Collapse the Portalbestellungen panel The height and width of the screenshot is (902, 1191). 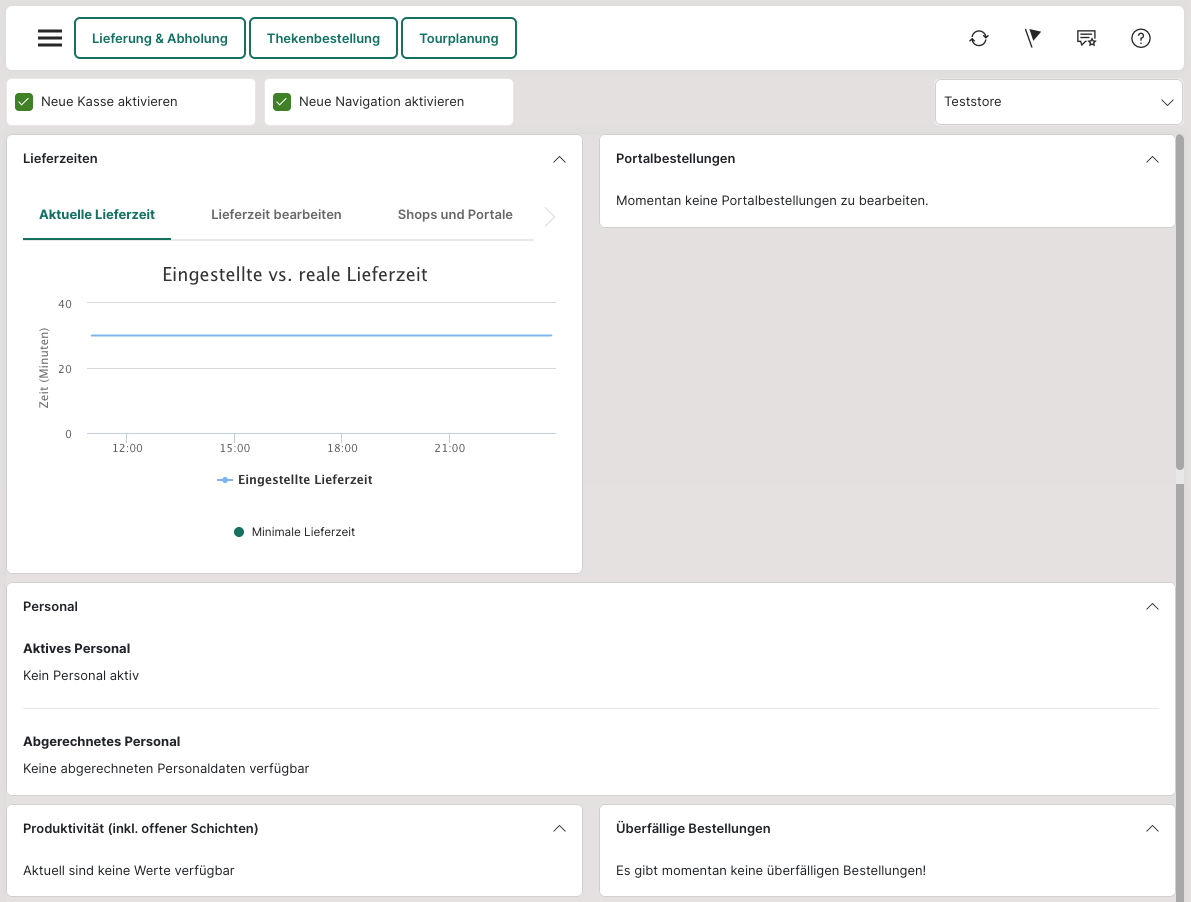[1152, 159]
